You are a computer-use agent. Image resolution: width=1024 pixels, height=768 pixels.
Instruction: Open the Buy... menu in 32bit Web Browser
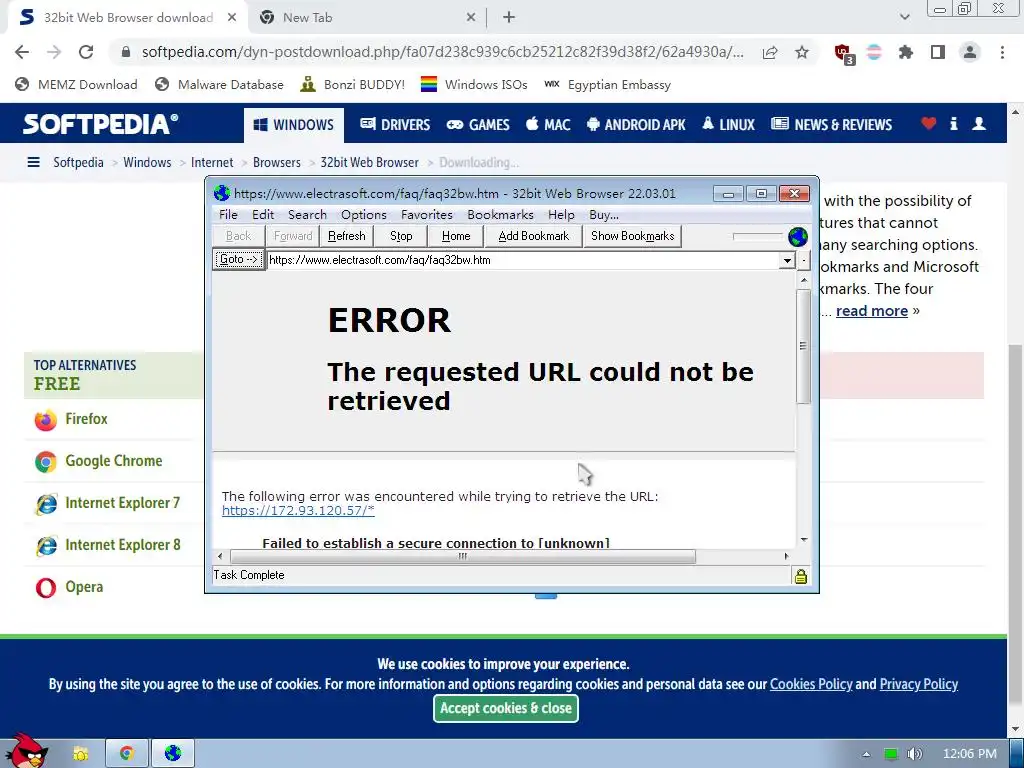click(x=603, y=214)
